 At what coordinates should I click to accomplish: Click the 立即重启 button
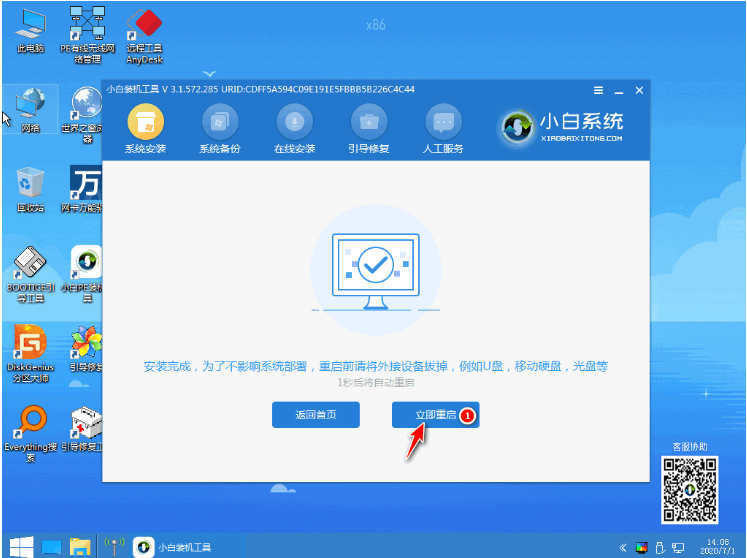pyautogui.click(x=435, y=415)
